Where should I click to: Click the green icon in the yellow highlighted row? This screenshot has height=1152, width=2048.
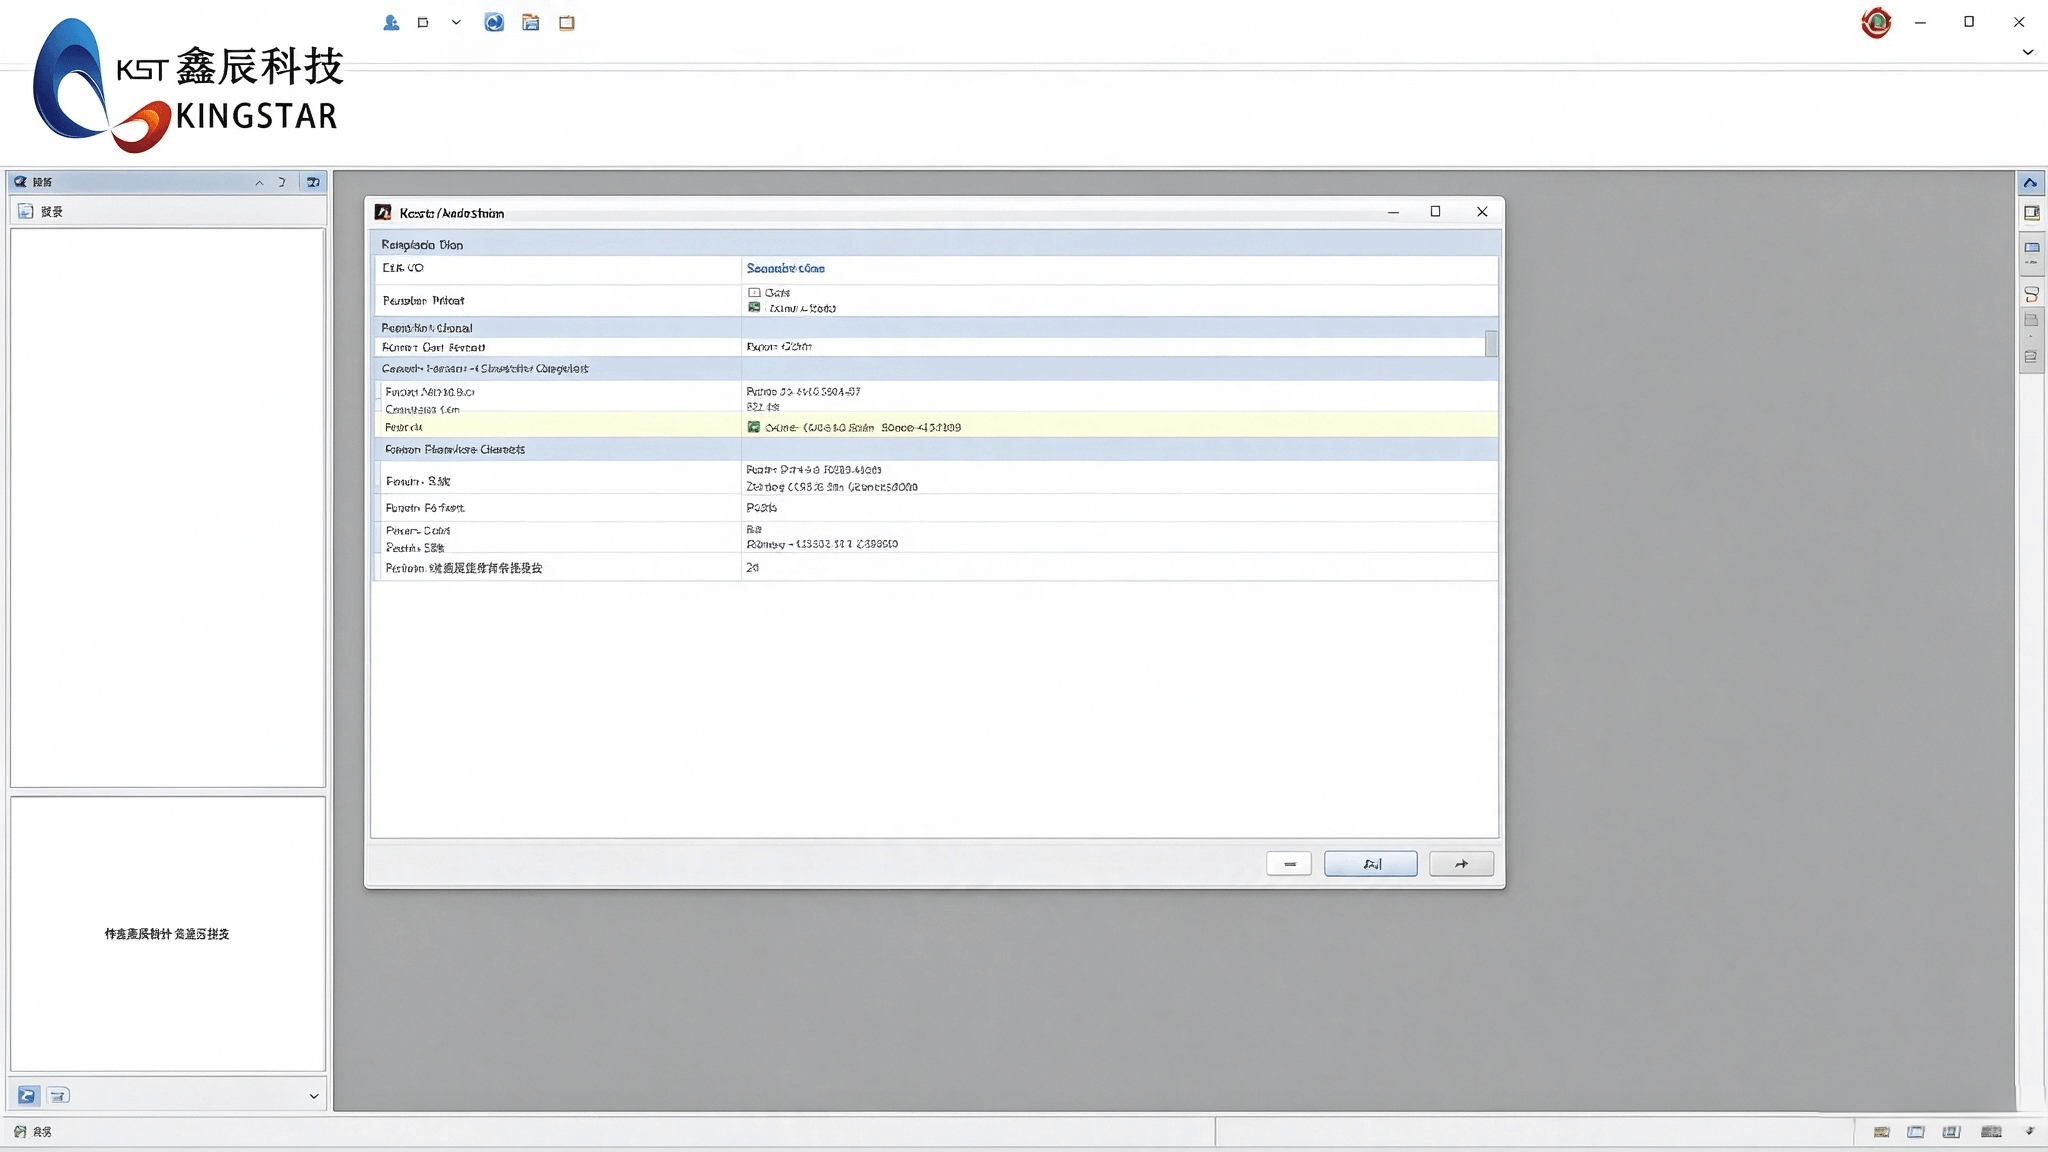point(754,427)
